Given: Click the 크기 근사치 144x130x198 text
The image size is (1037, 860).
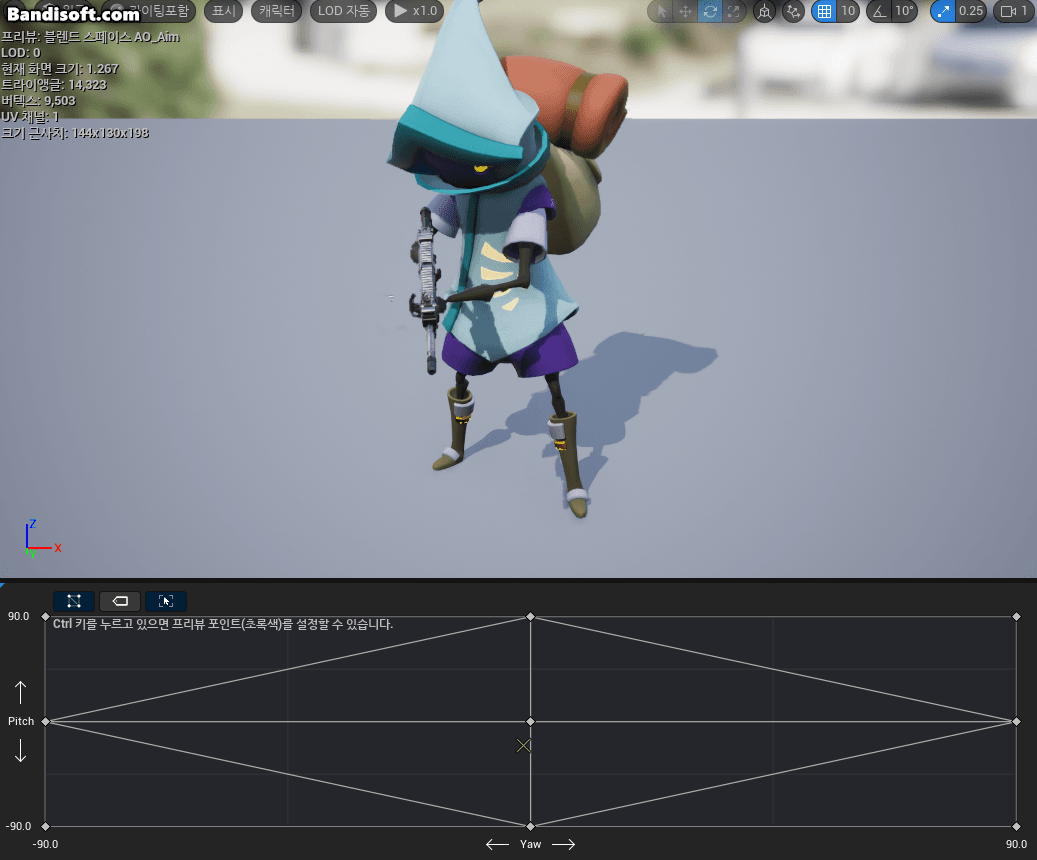Looking at the screenshot, I should tap(75, 133).
